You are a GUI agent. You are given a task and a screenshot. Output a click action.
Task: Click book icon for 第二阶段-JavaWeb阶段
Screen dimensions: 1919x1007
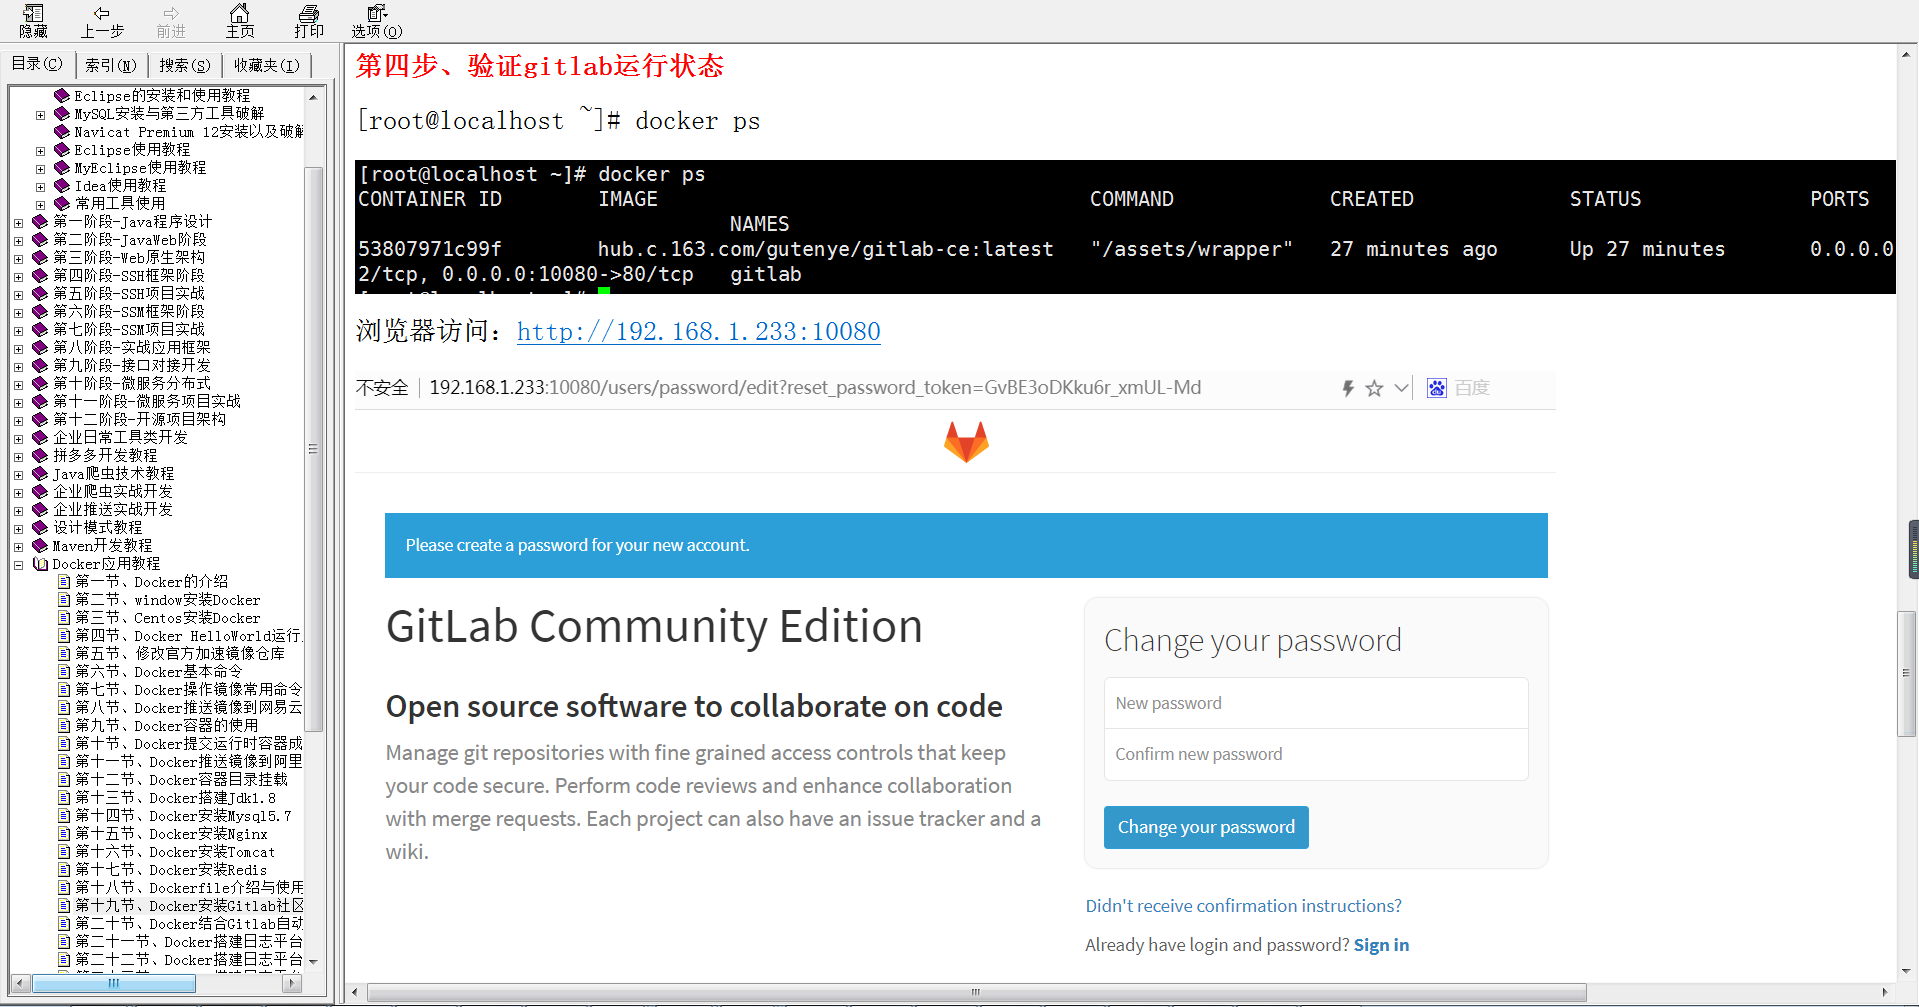[40, 240]
